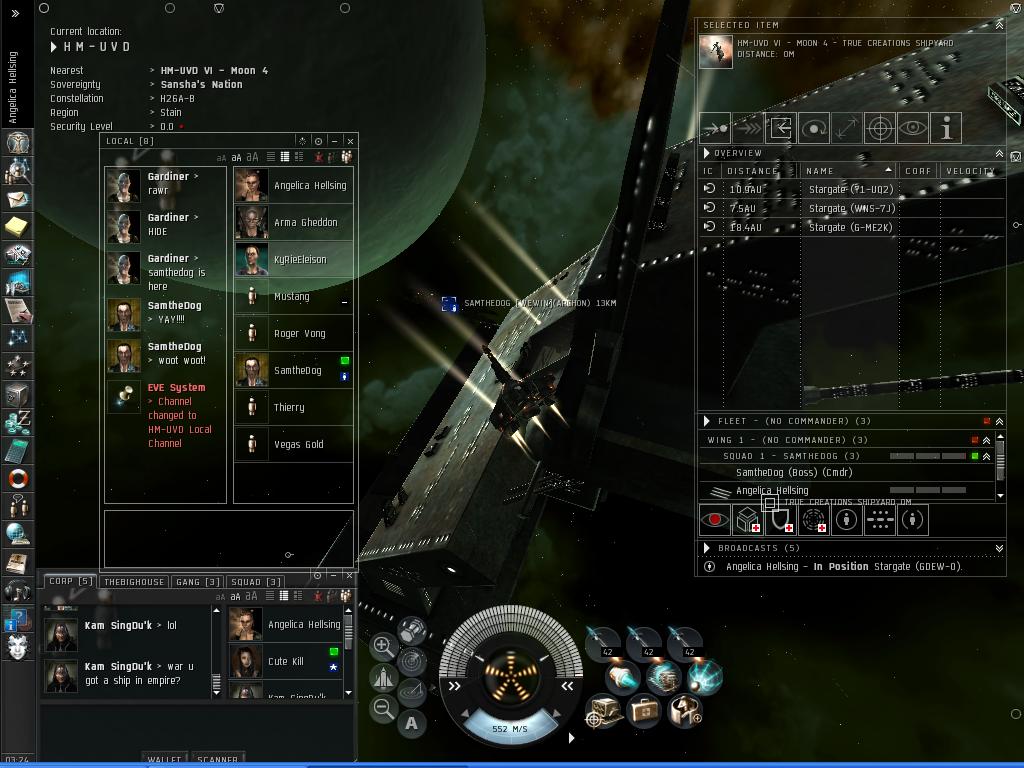This screenshot has height=768, width=1024.
Task: Open the Help lifebuoy icon
Action: click(x=18, y=478)
